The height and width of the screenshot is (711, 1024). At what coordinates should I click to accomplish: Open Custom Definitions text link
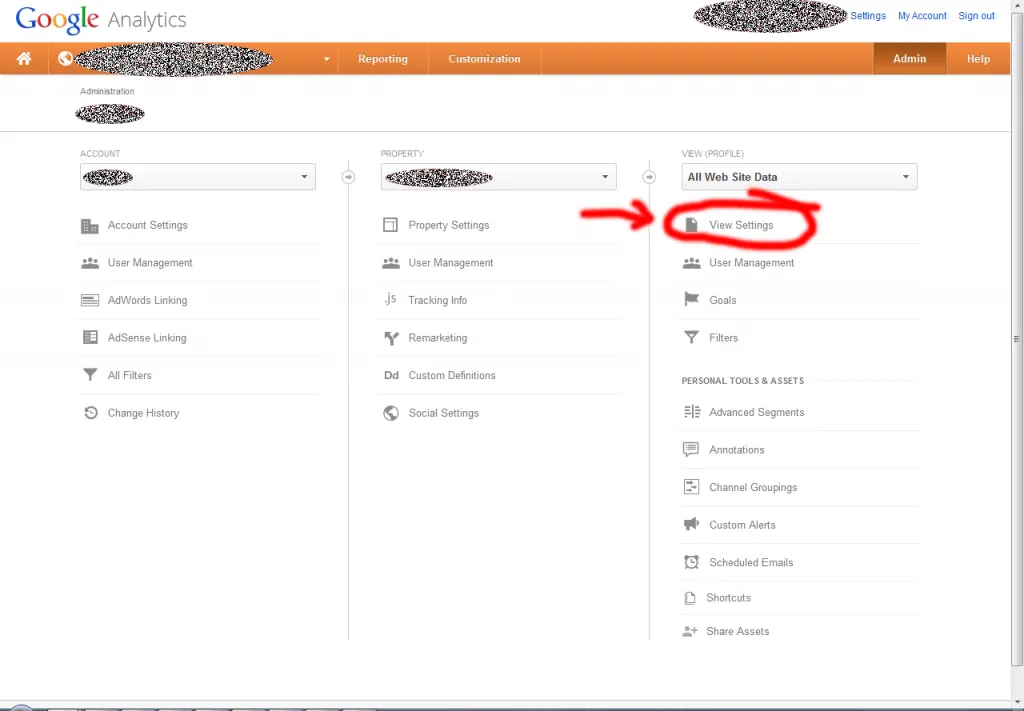(452, 375)
